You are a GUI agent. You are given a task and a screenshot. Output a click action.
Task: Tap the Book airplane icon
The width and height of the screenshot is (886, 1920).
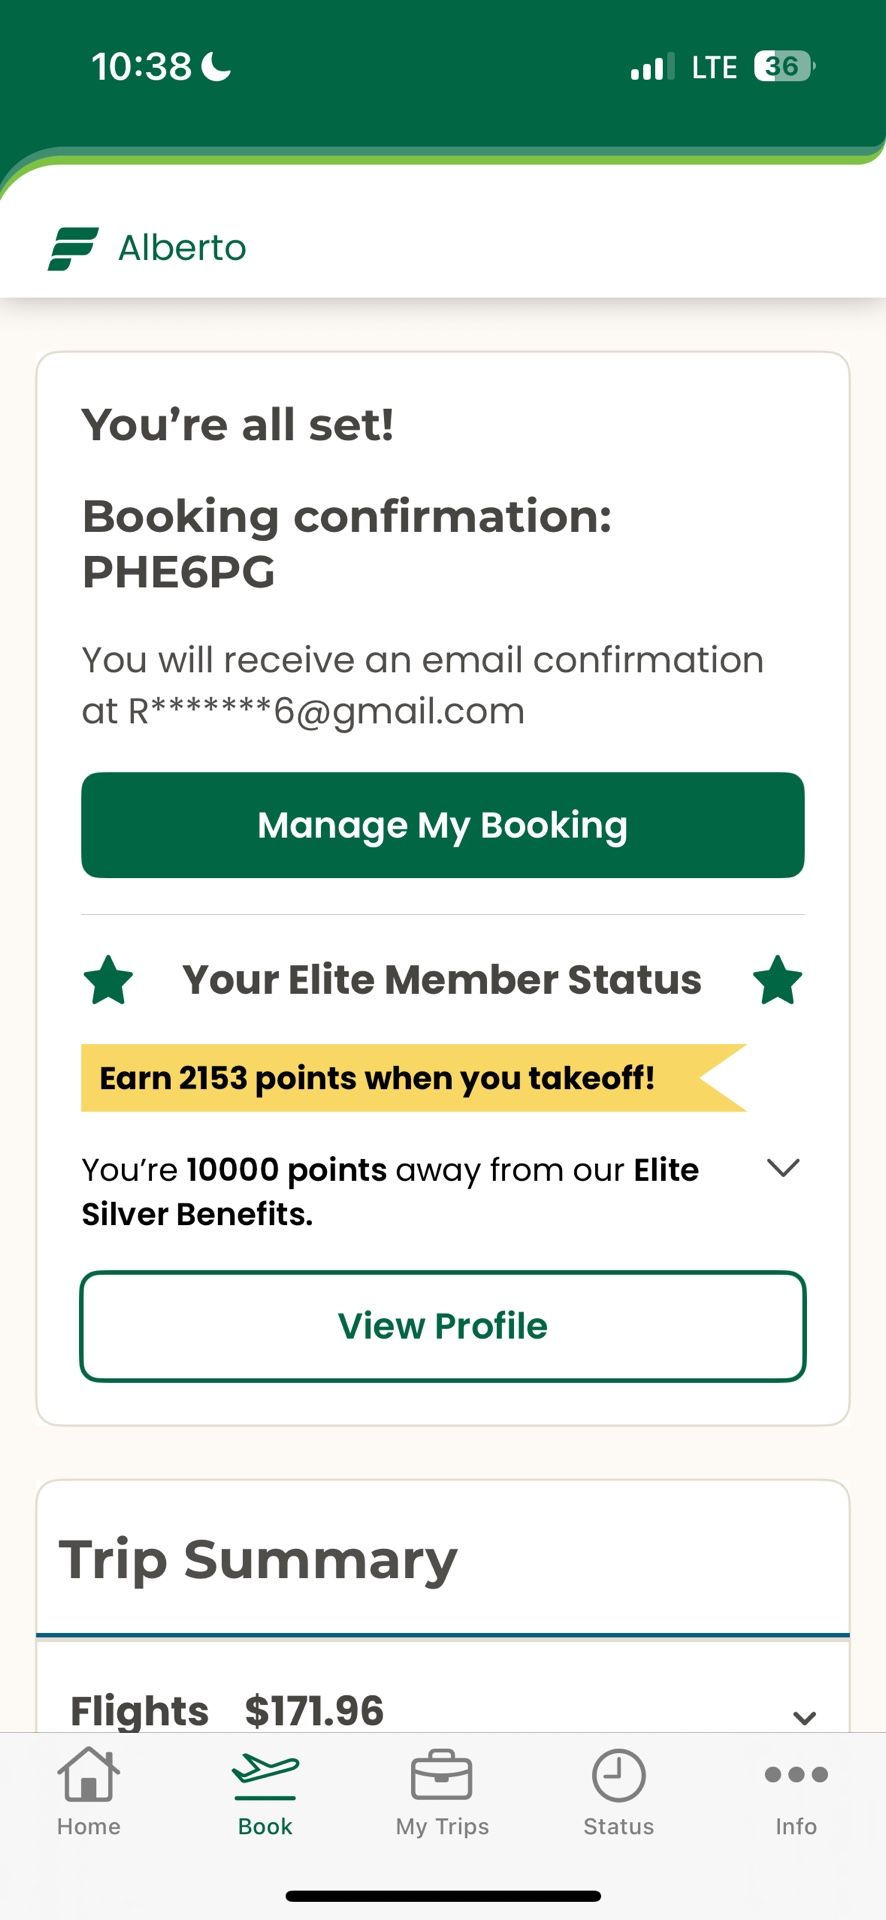point(265,1773)
